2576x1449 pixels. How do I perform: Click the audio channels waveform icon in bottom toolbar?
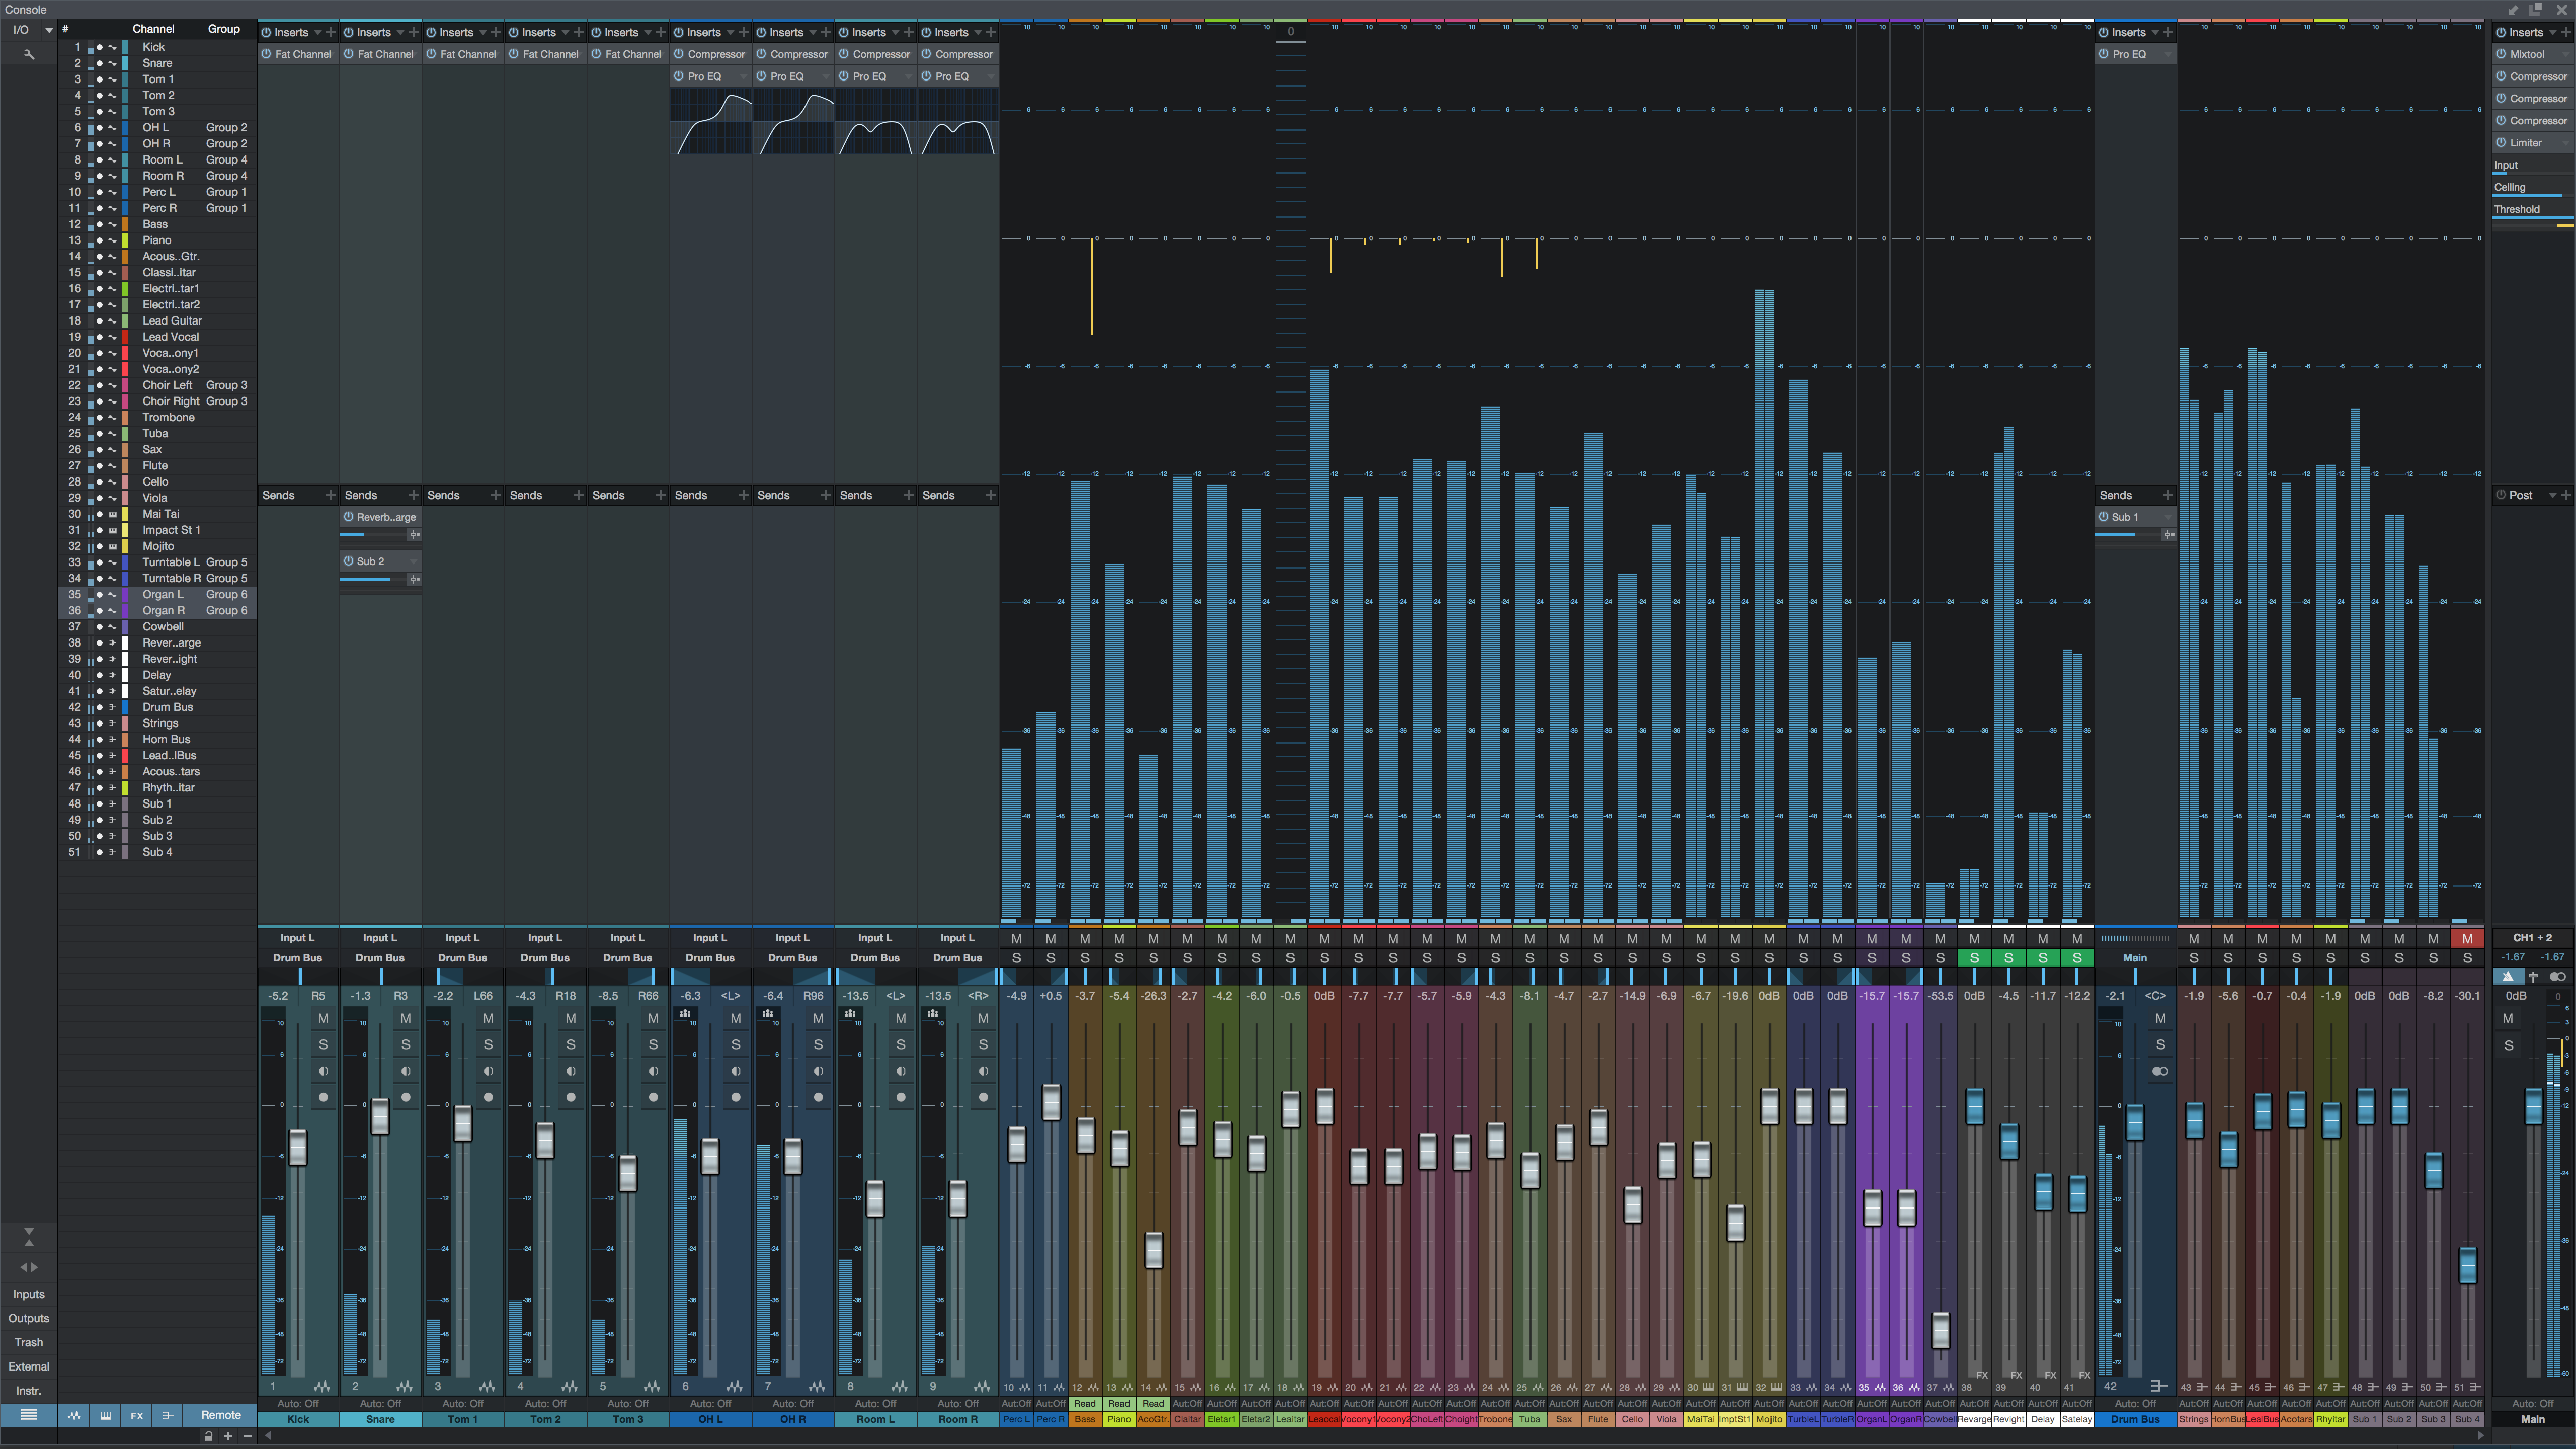(x=74, y=1416)
